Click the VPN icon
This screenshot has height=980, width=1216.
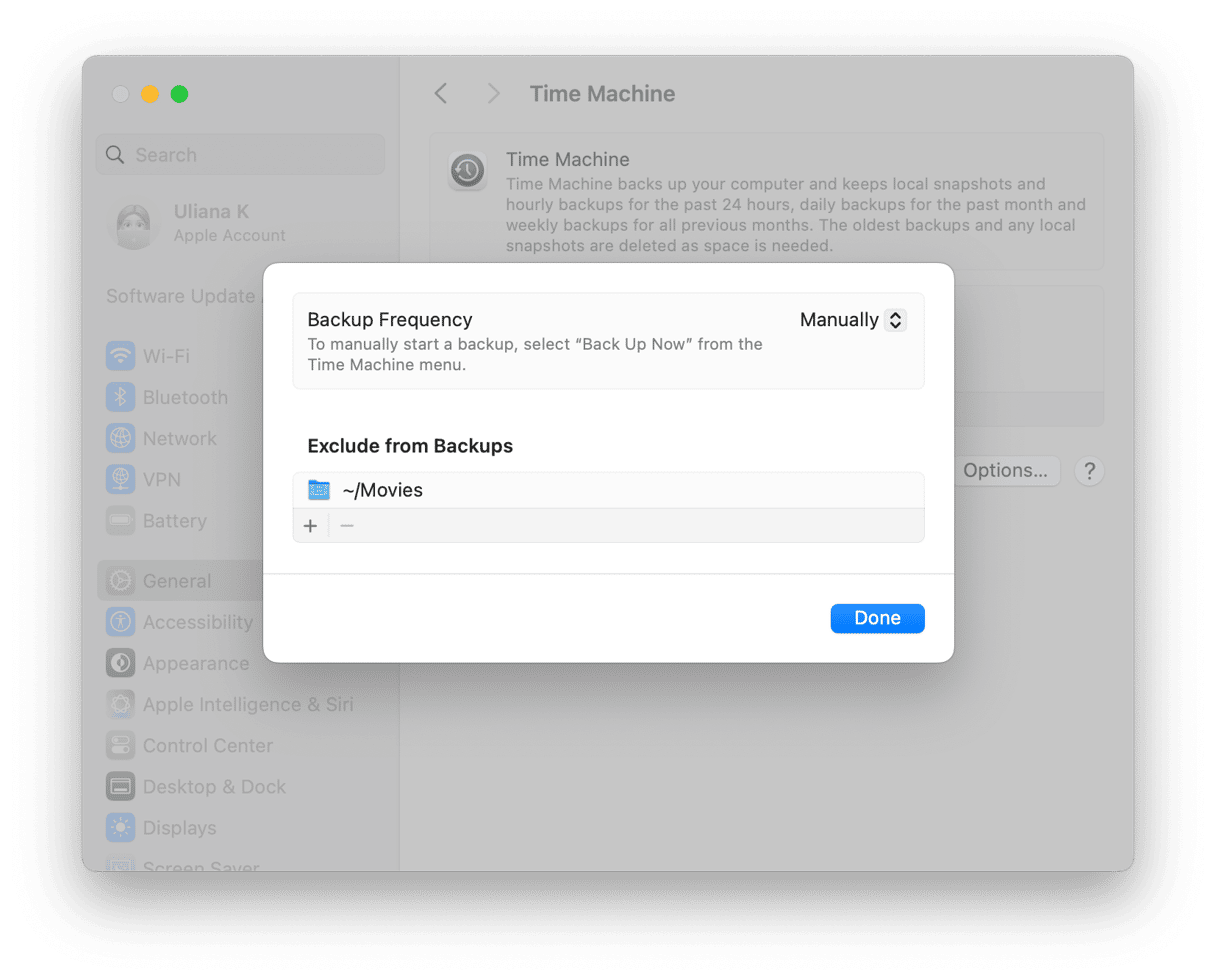pos(121,479)
